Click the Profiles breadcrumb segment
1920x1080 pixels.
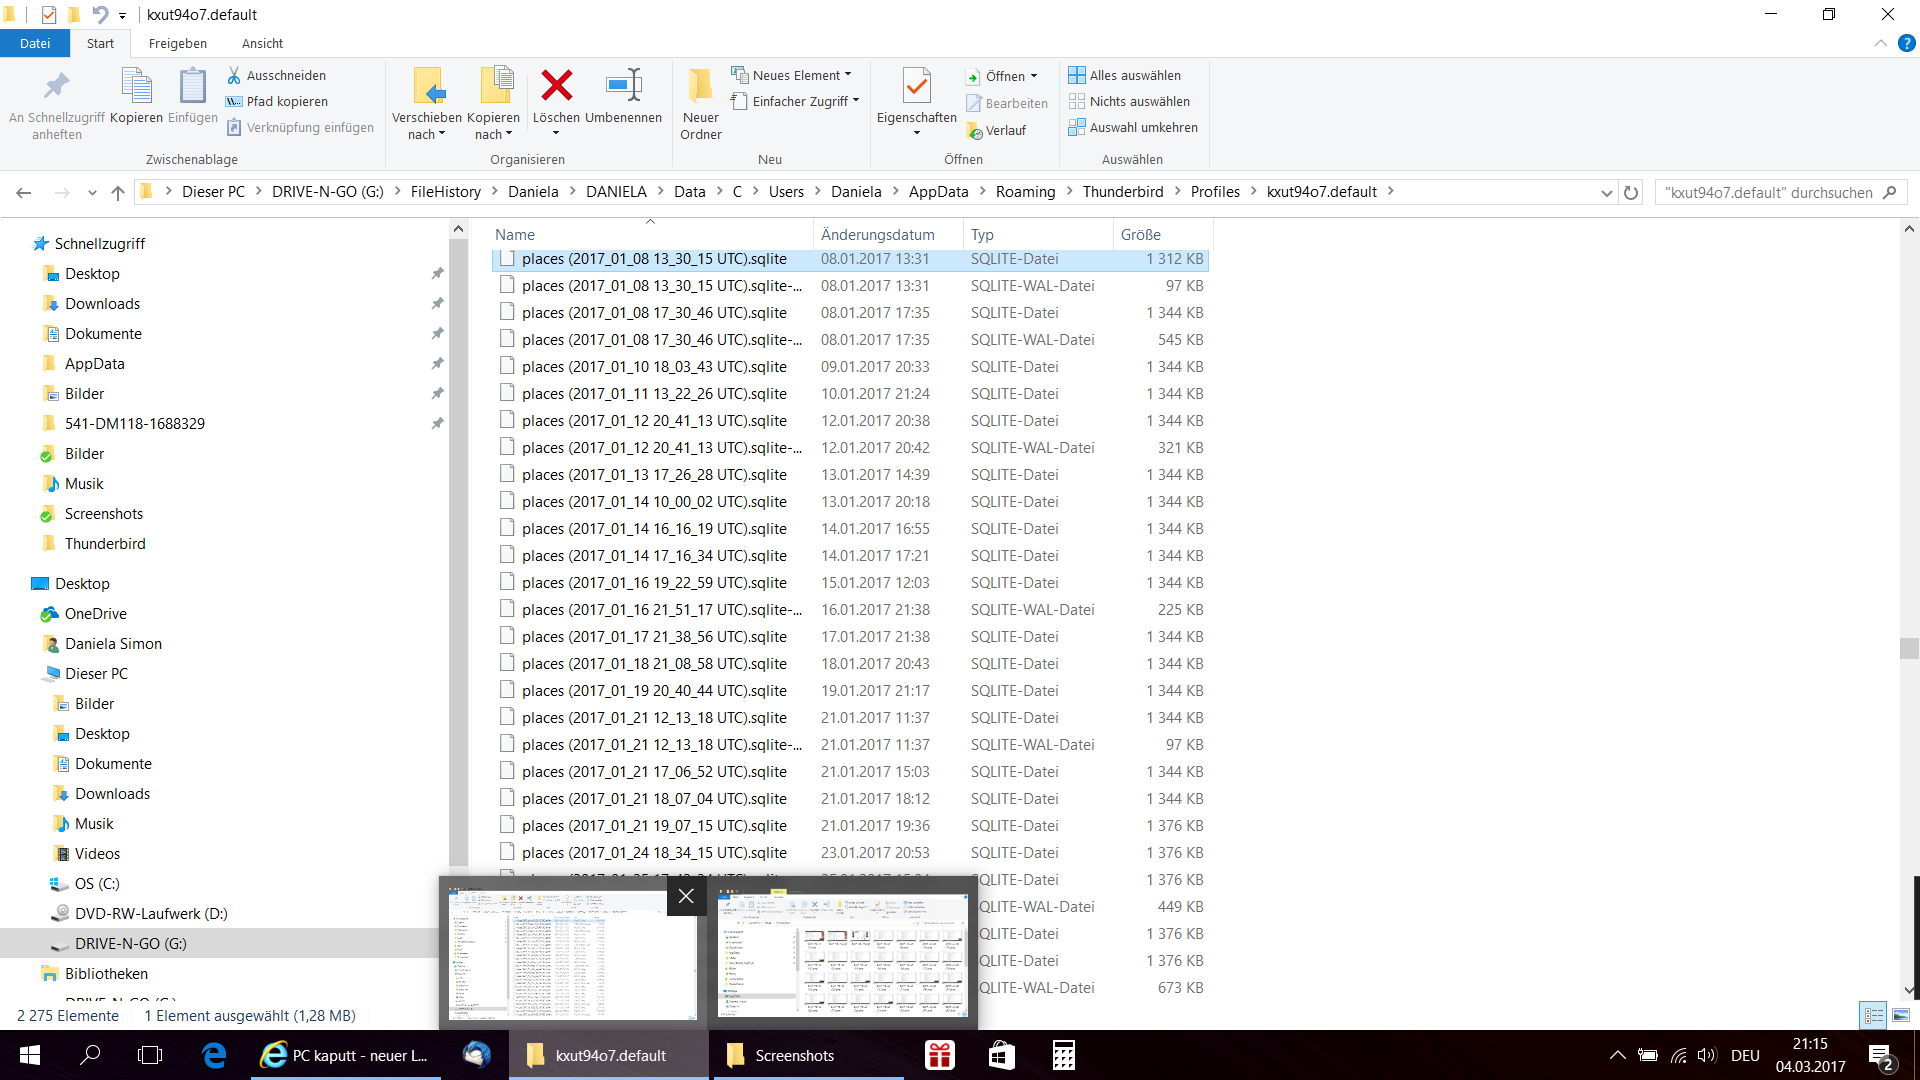(x=1214, y=192)
